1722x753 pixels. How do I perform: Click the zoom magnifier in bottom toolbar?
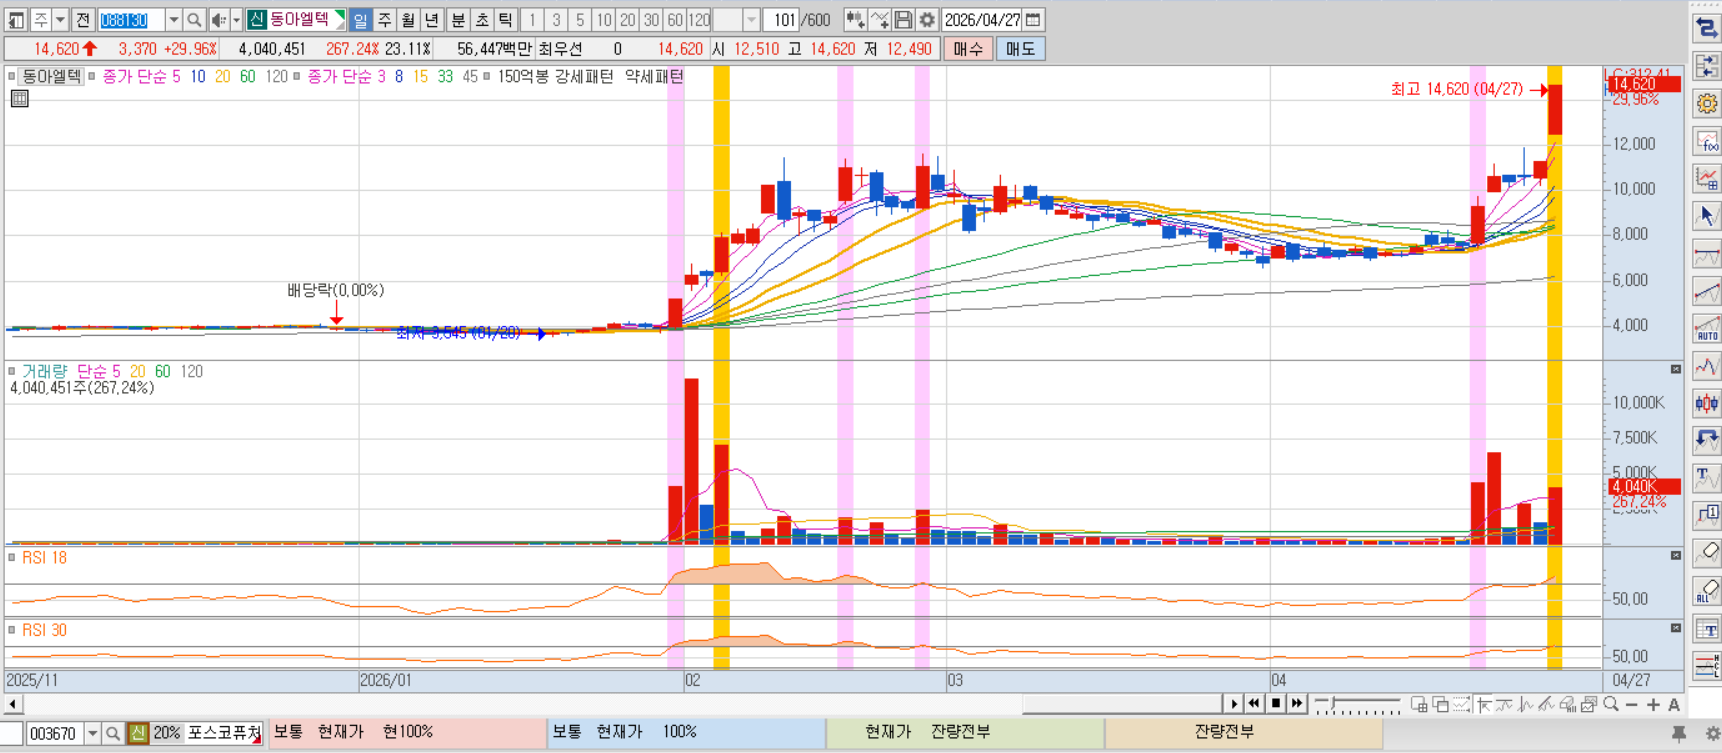(1610, 705)
